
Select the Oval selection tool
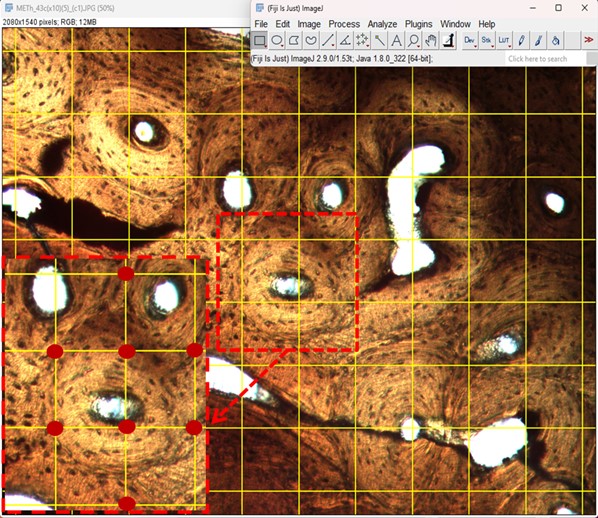[x=277, y=40]
